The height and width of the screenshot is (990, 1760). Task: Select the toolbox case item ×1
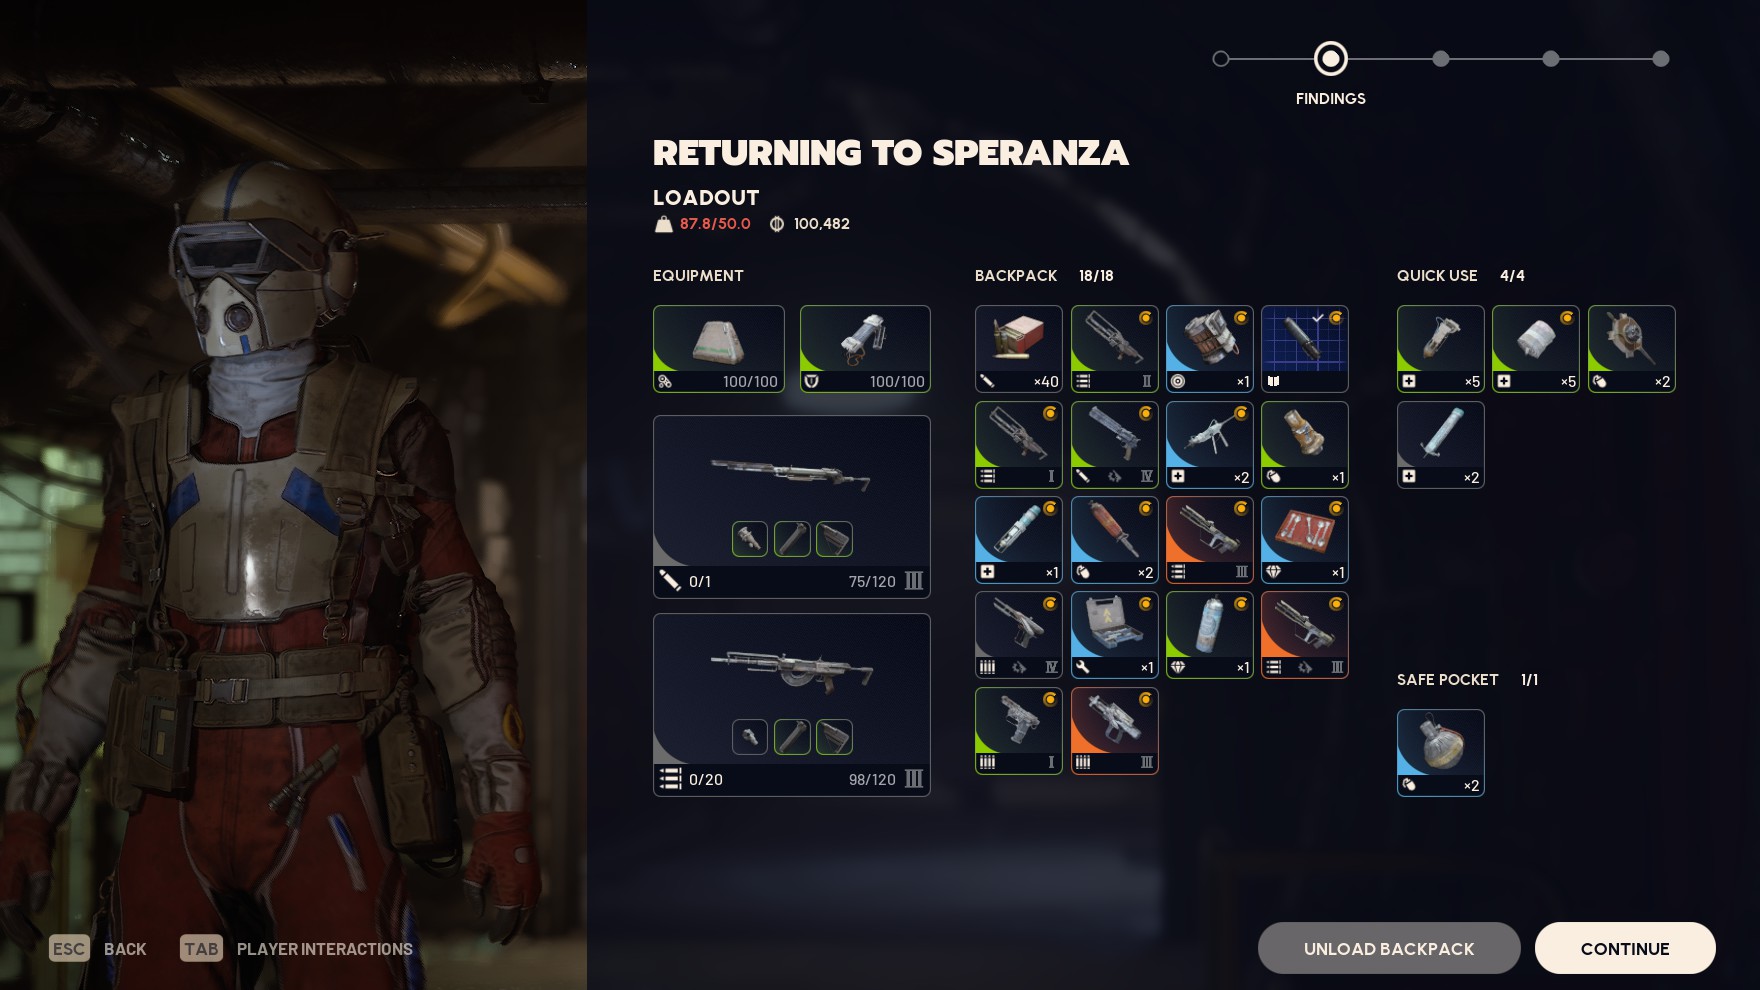tap(1114, 635)
